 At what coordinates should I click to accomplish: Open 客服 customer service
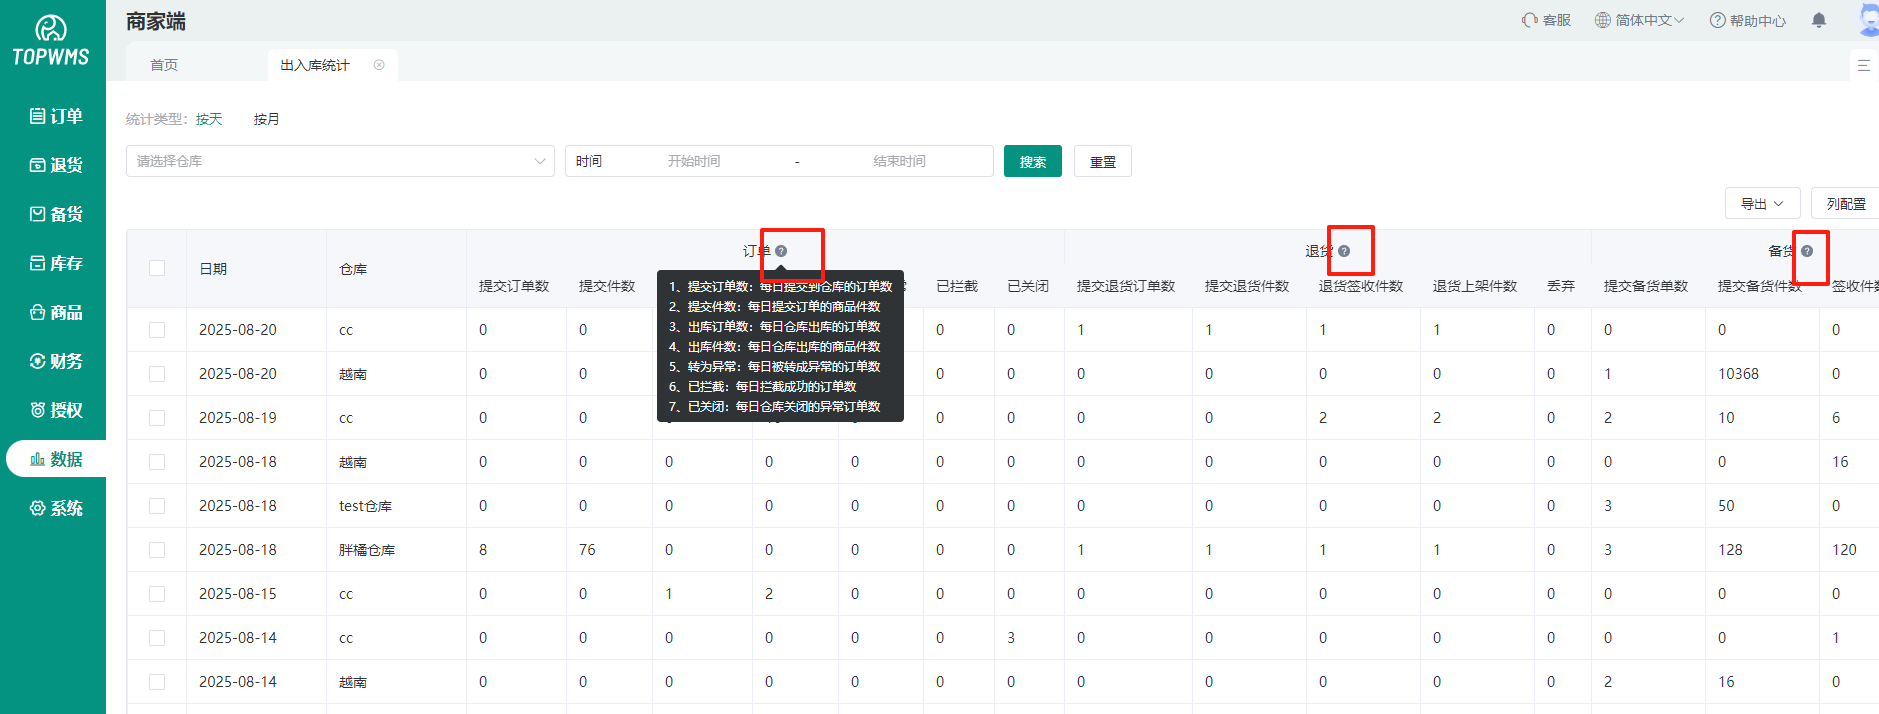[1546, 20]
